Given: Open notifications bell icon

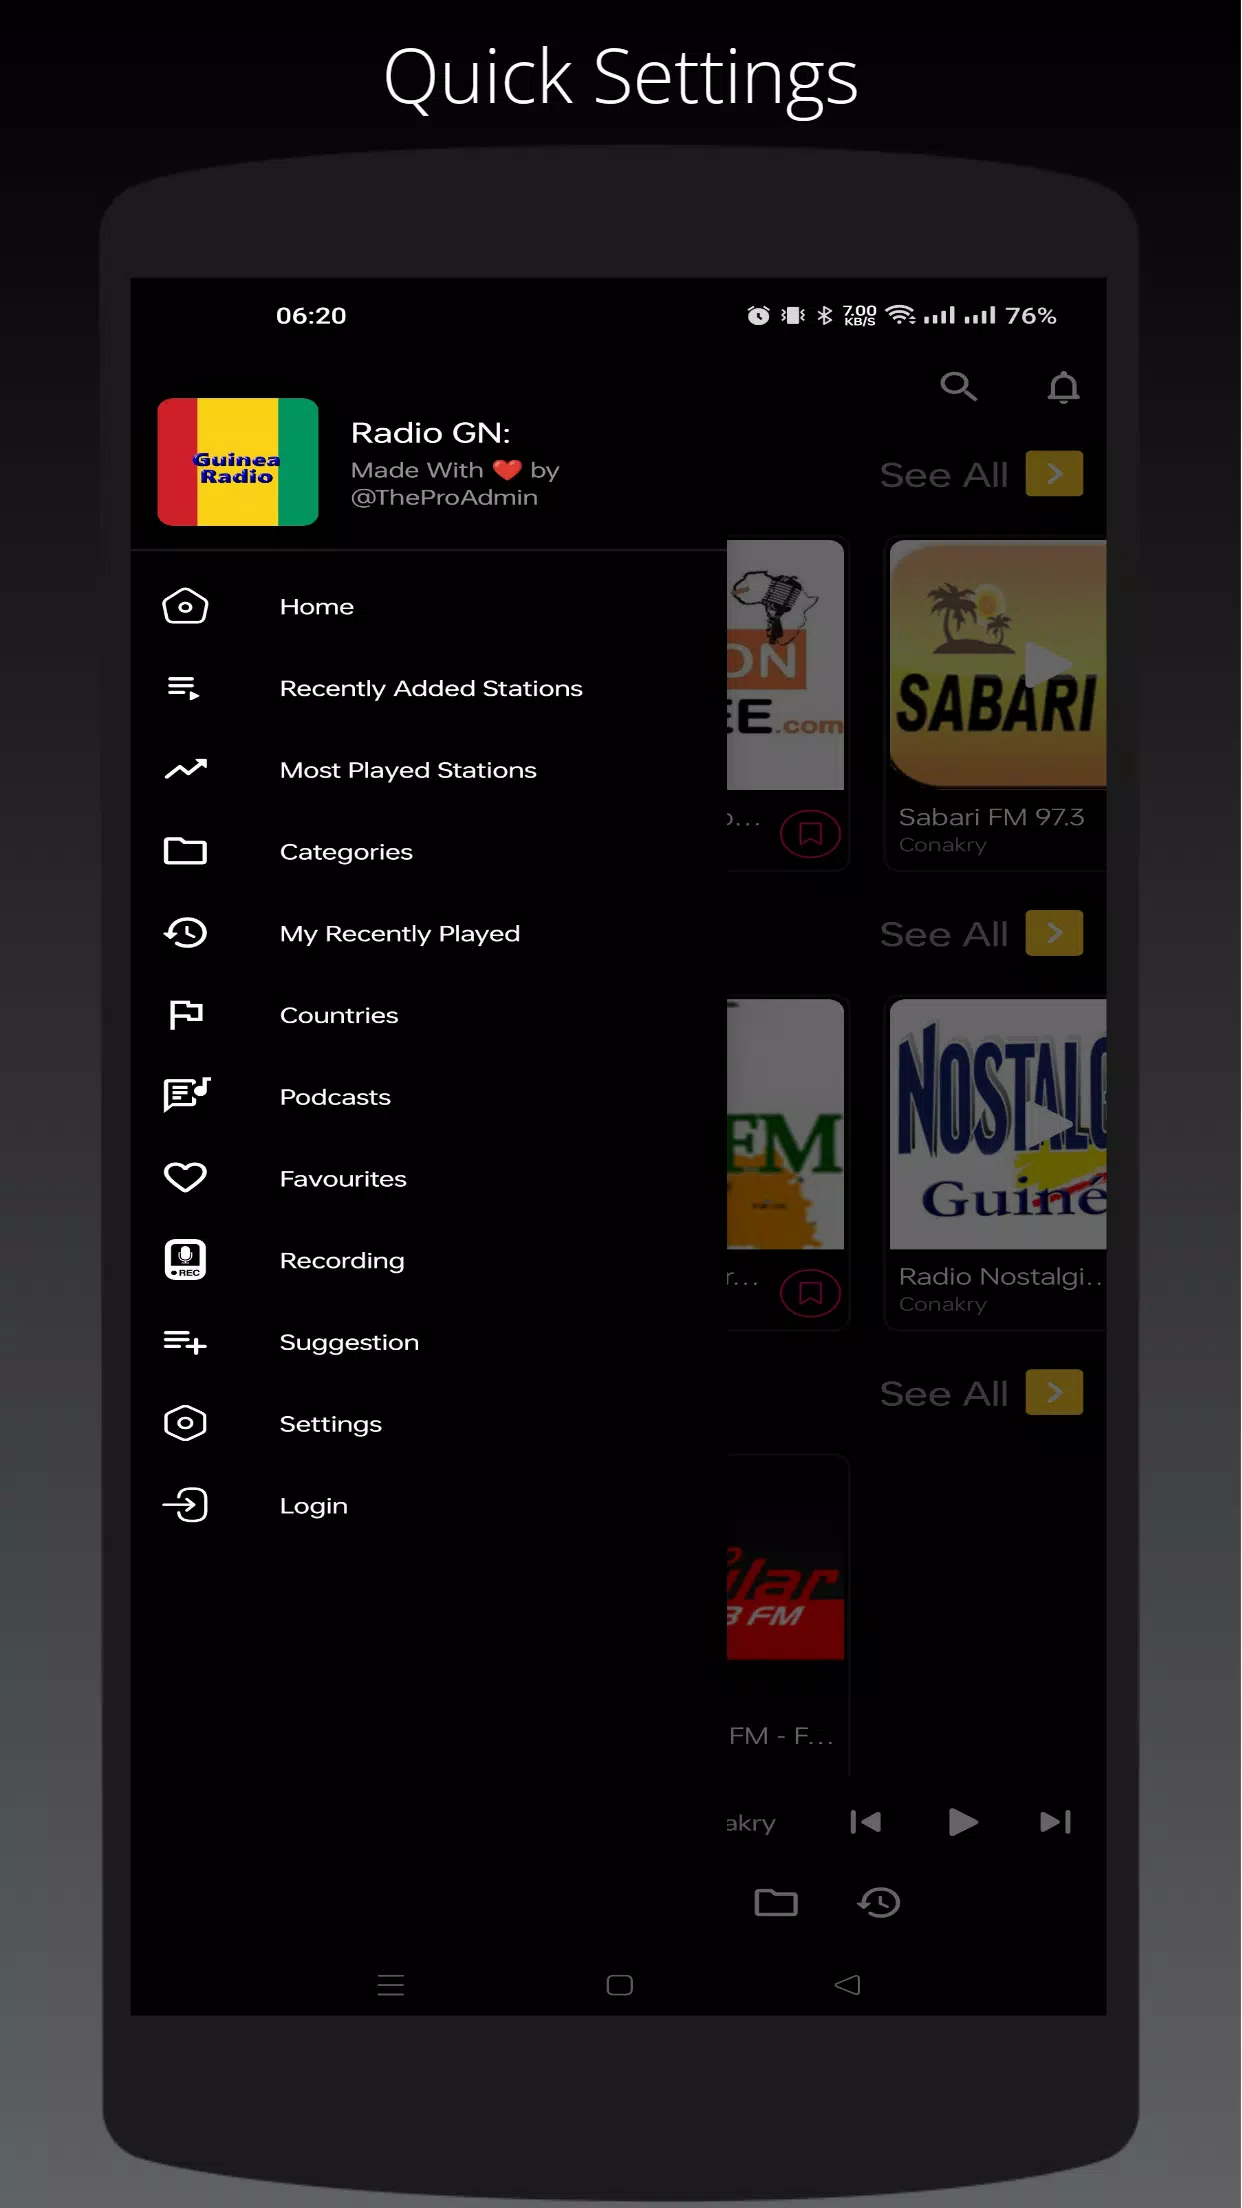Looking at the screenshot, I should [x=1063, y=387].
